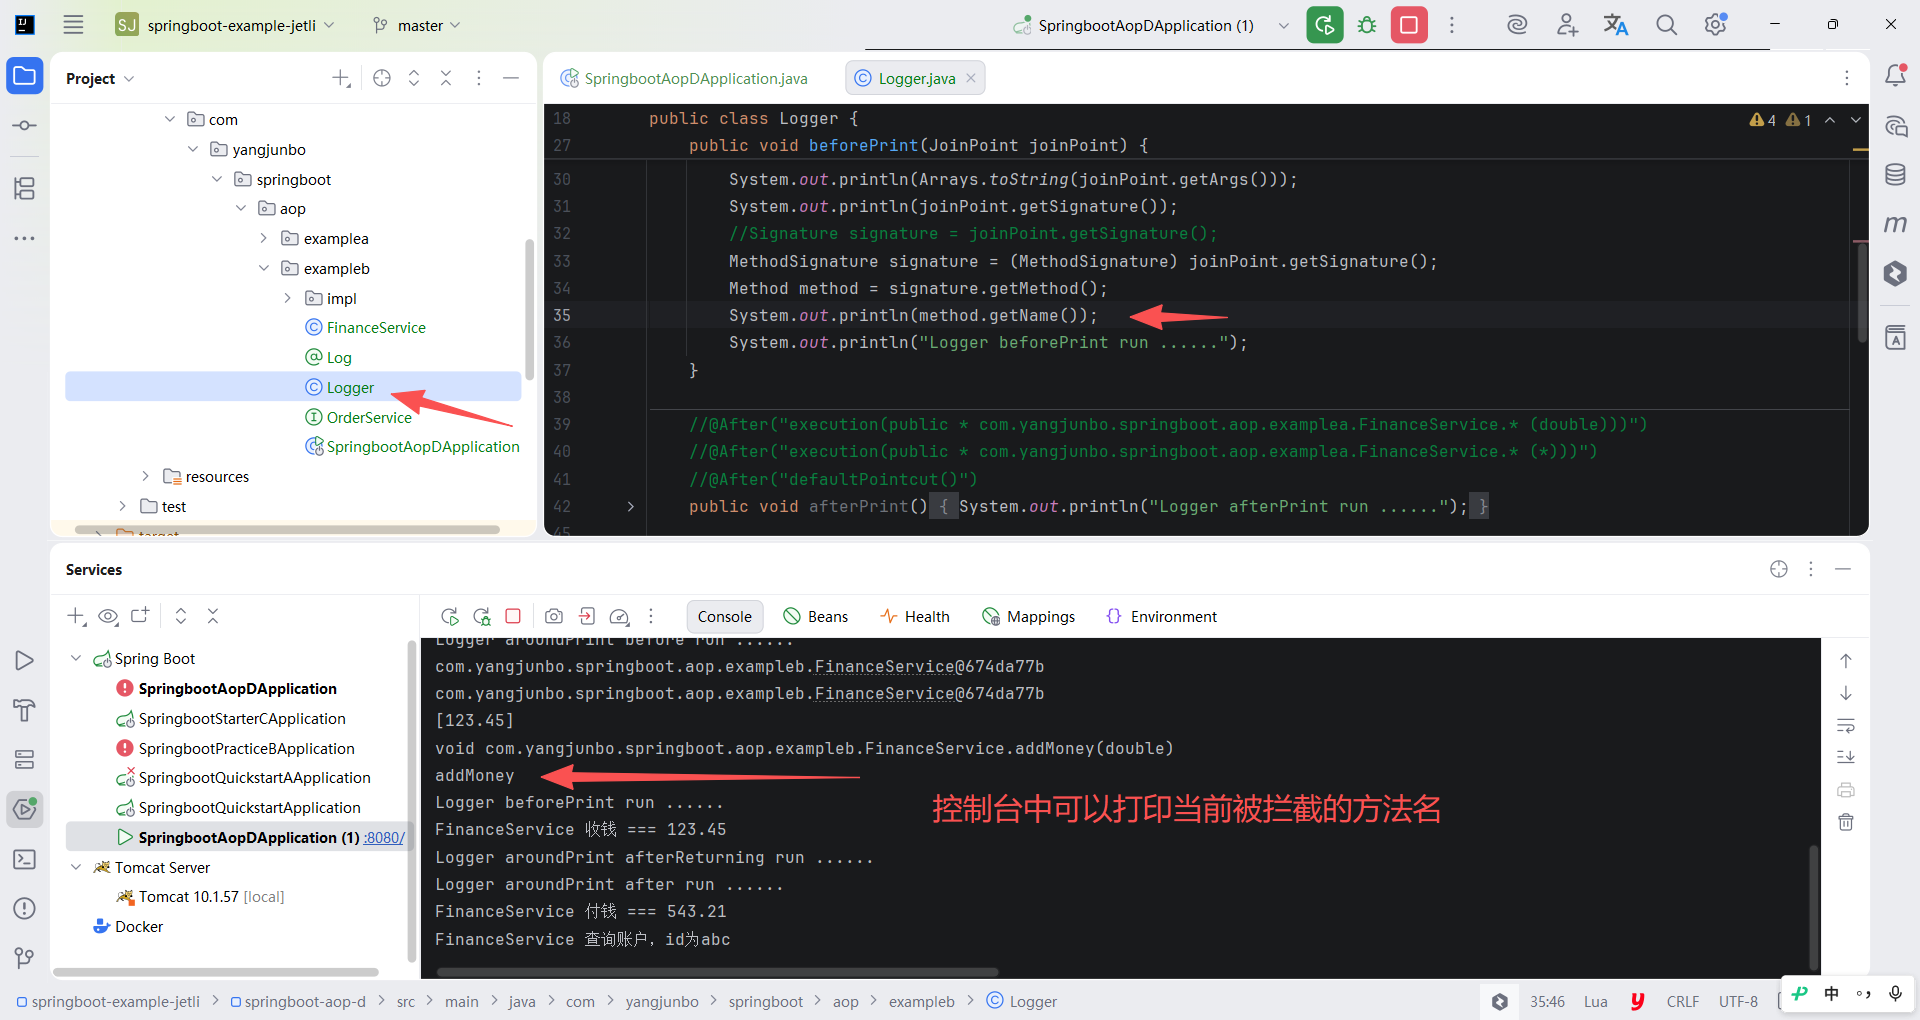Open the Terminal tool window

point(25,859)
